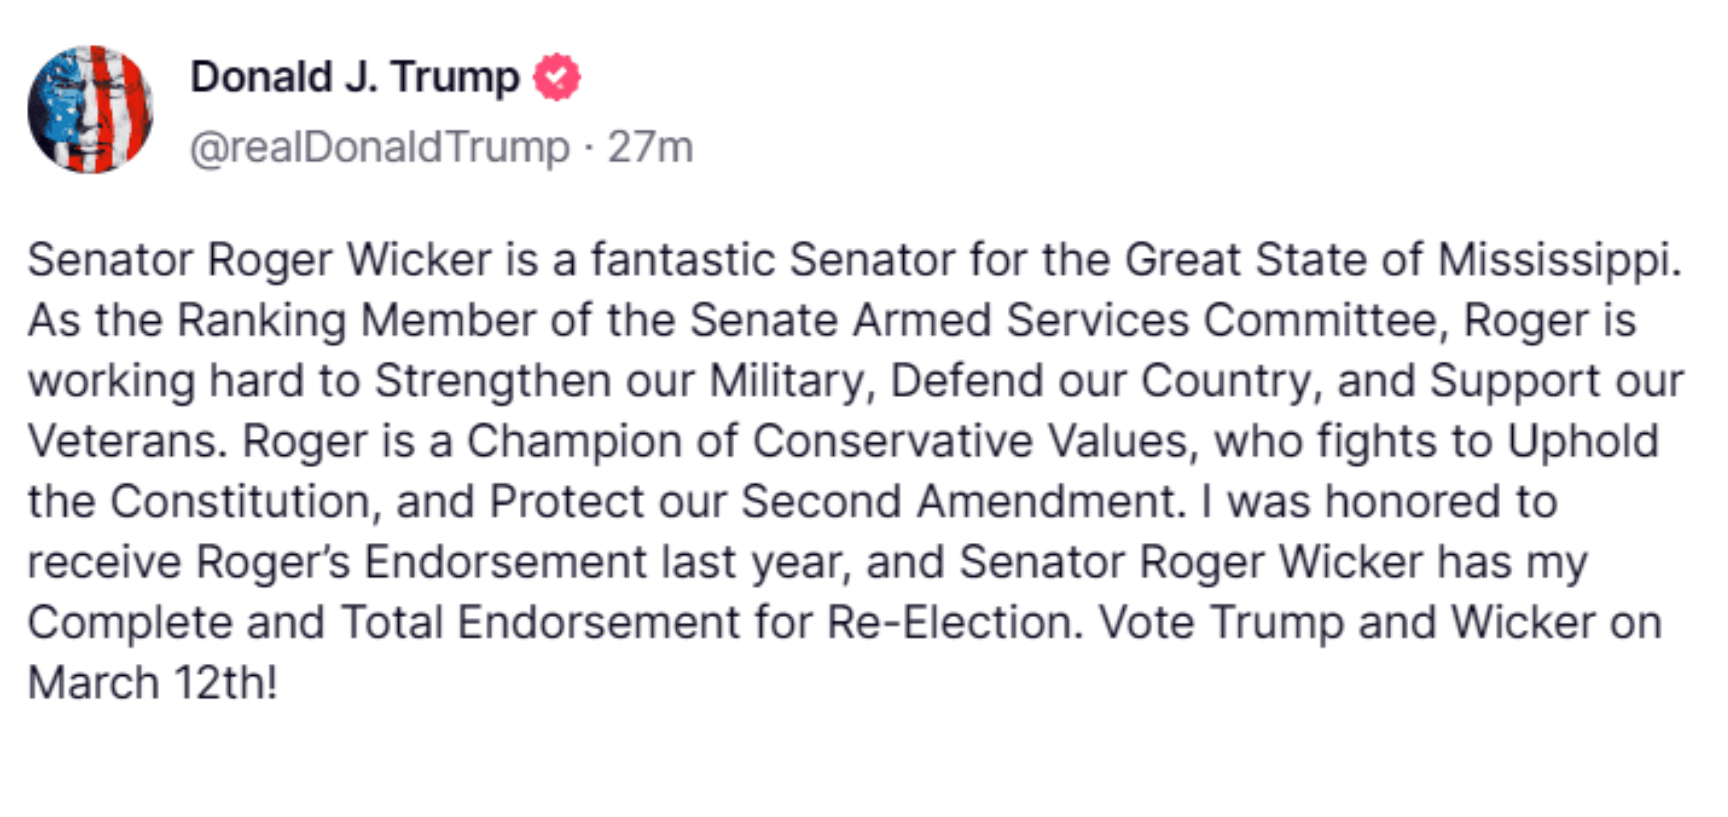Click the 'Re-Election.' word
Viewport: 1728px width, 817px height.
(955, 623)
